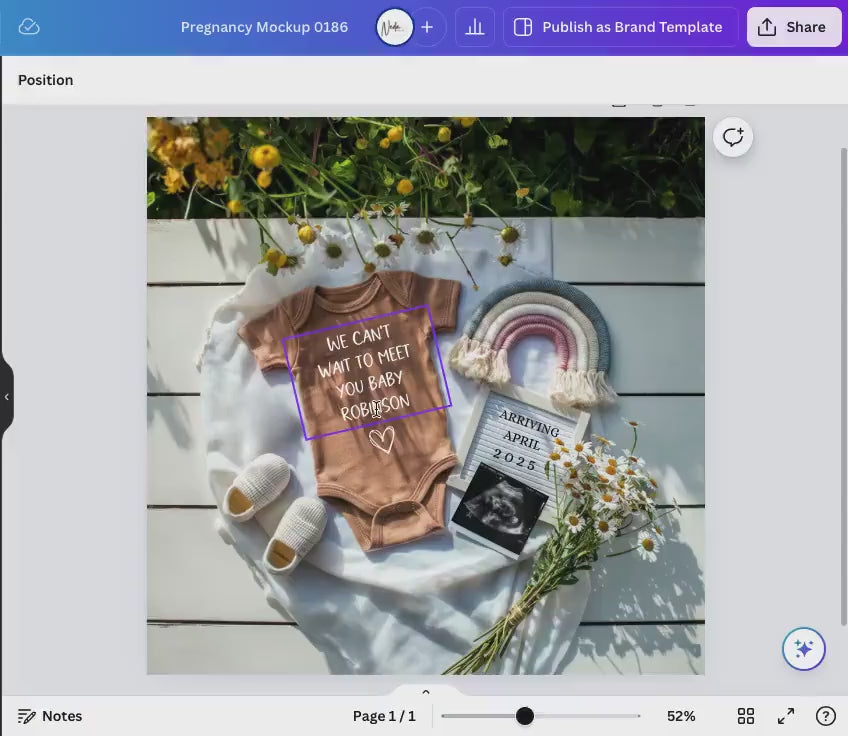Open the Notes panel
Viewport: 848px width, 736px height.
coord(50,716)
